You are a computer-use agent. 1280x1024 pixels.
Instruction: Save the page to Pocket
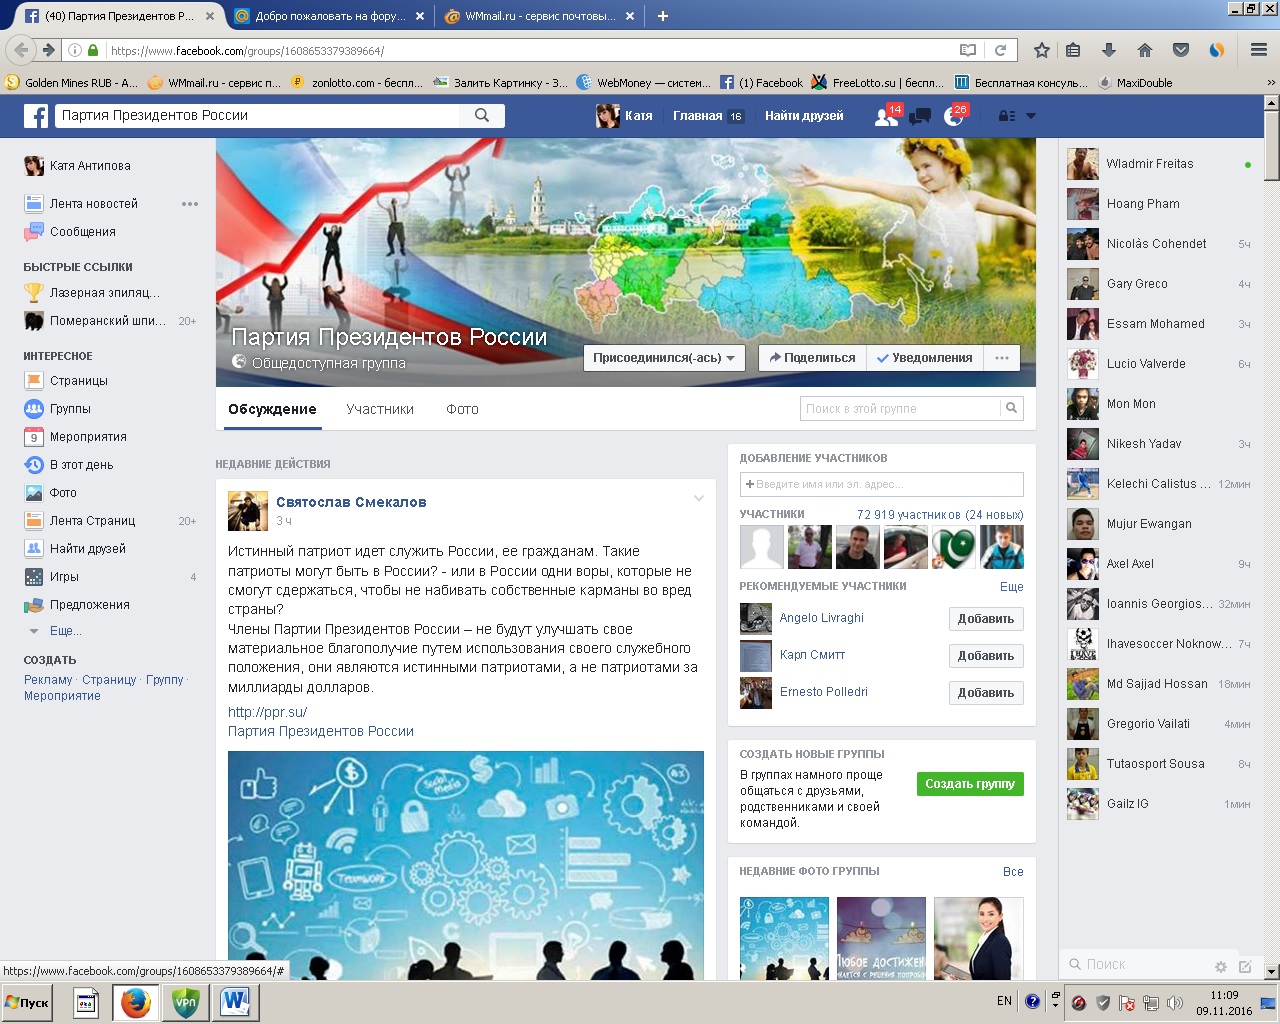pos(1181,50)
